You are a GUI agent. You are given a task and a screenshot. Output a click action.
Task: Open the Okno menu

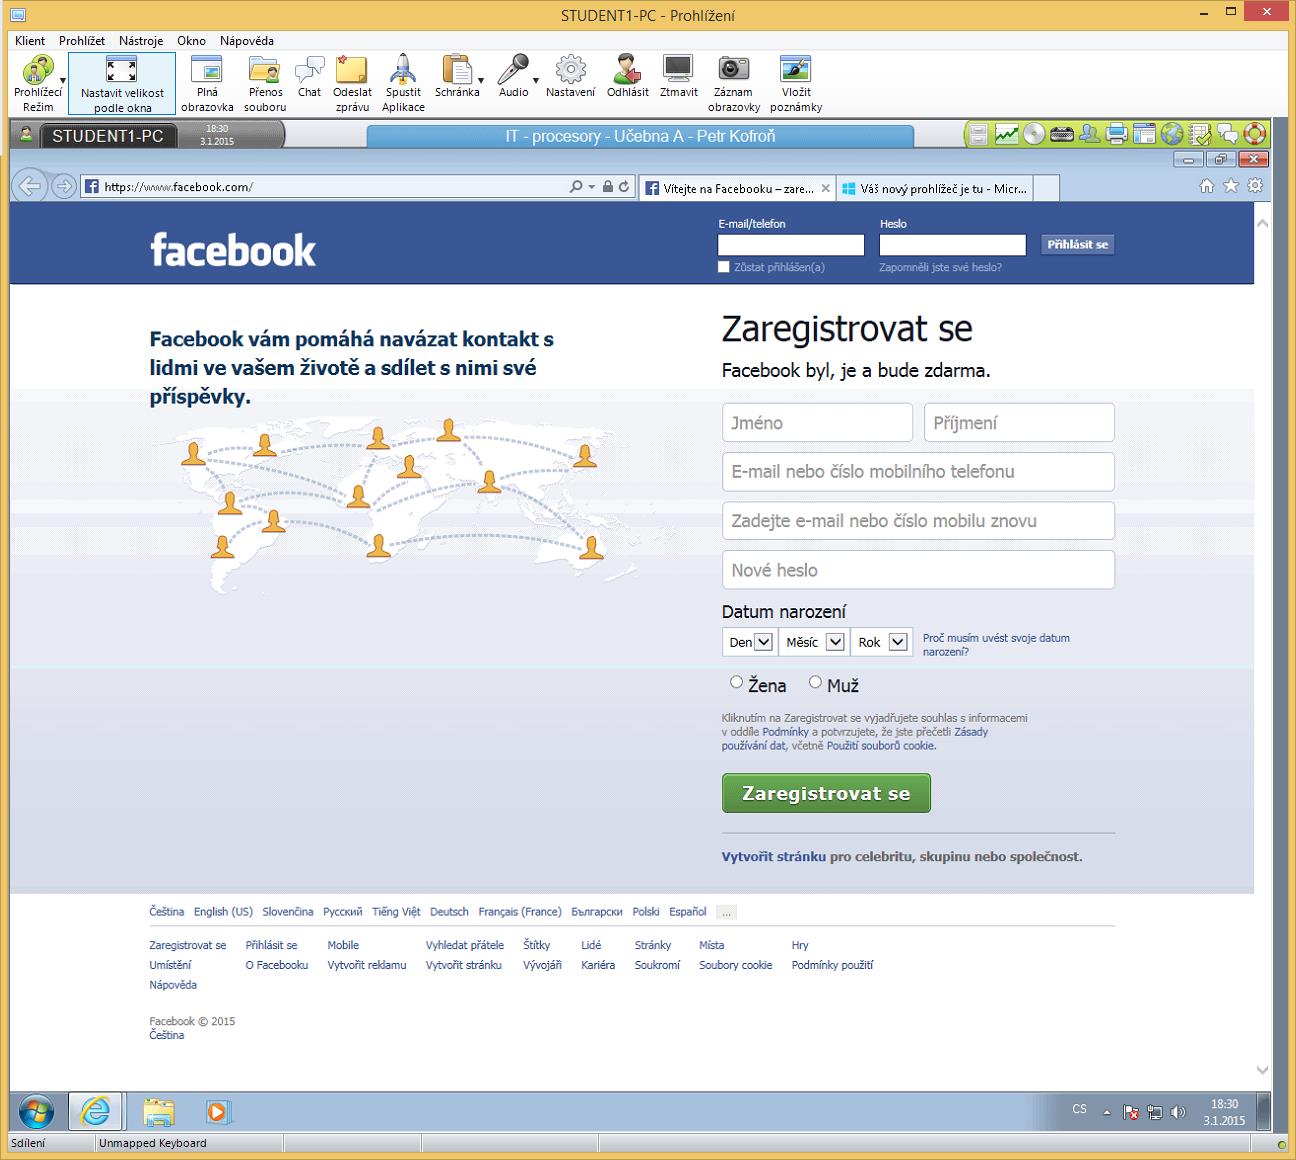(191, 41)
